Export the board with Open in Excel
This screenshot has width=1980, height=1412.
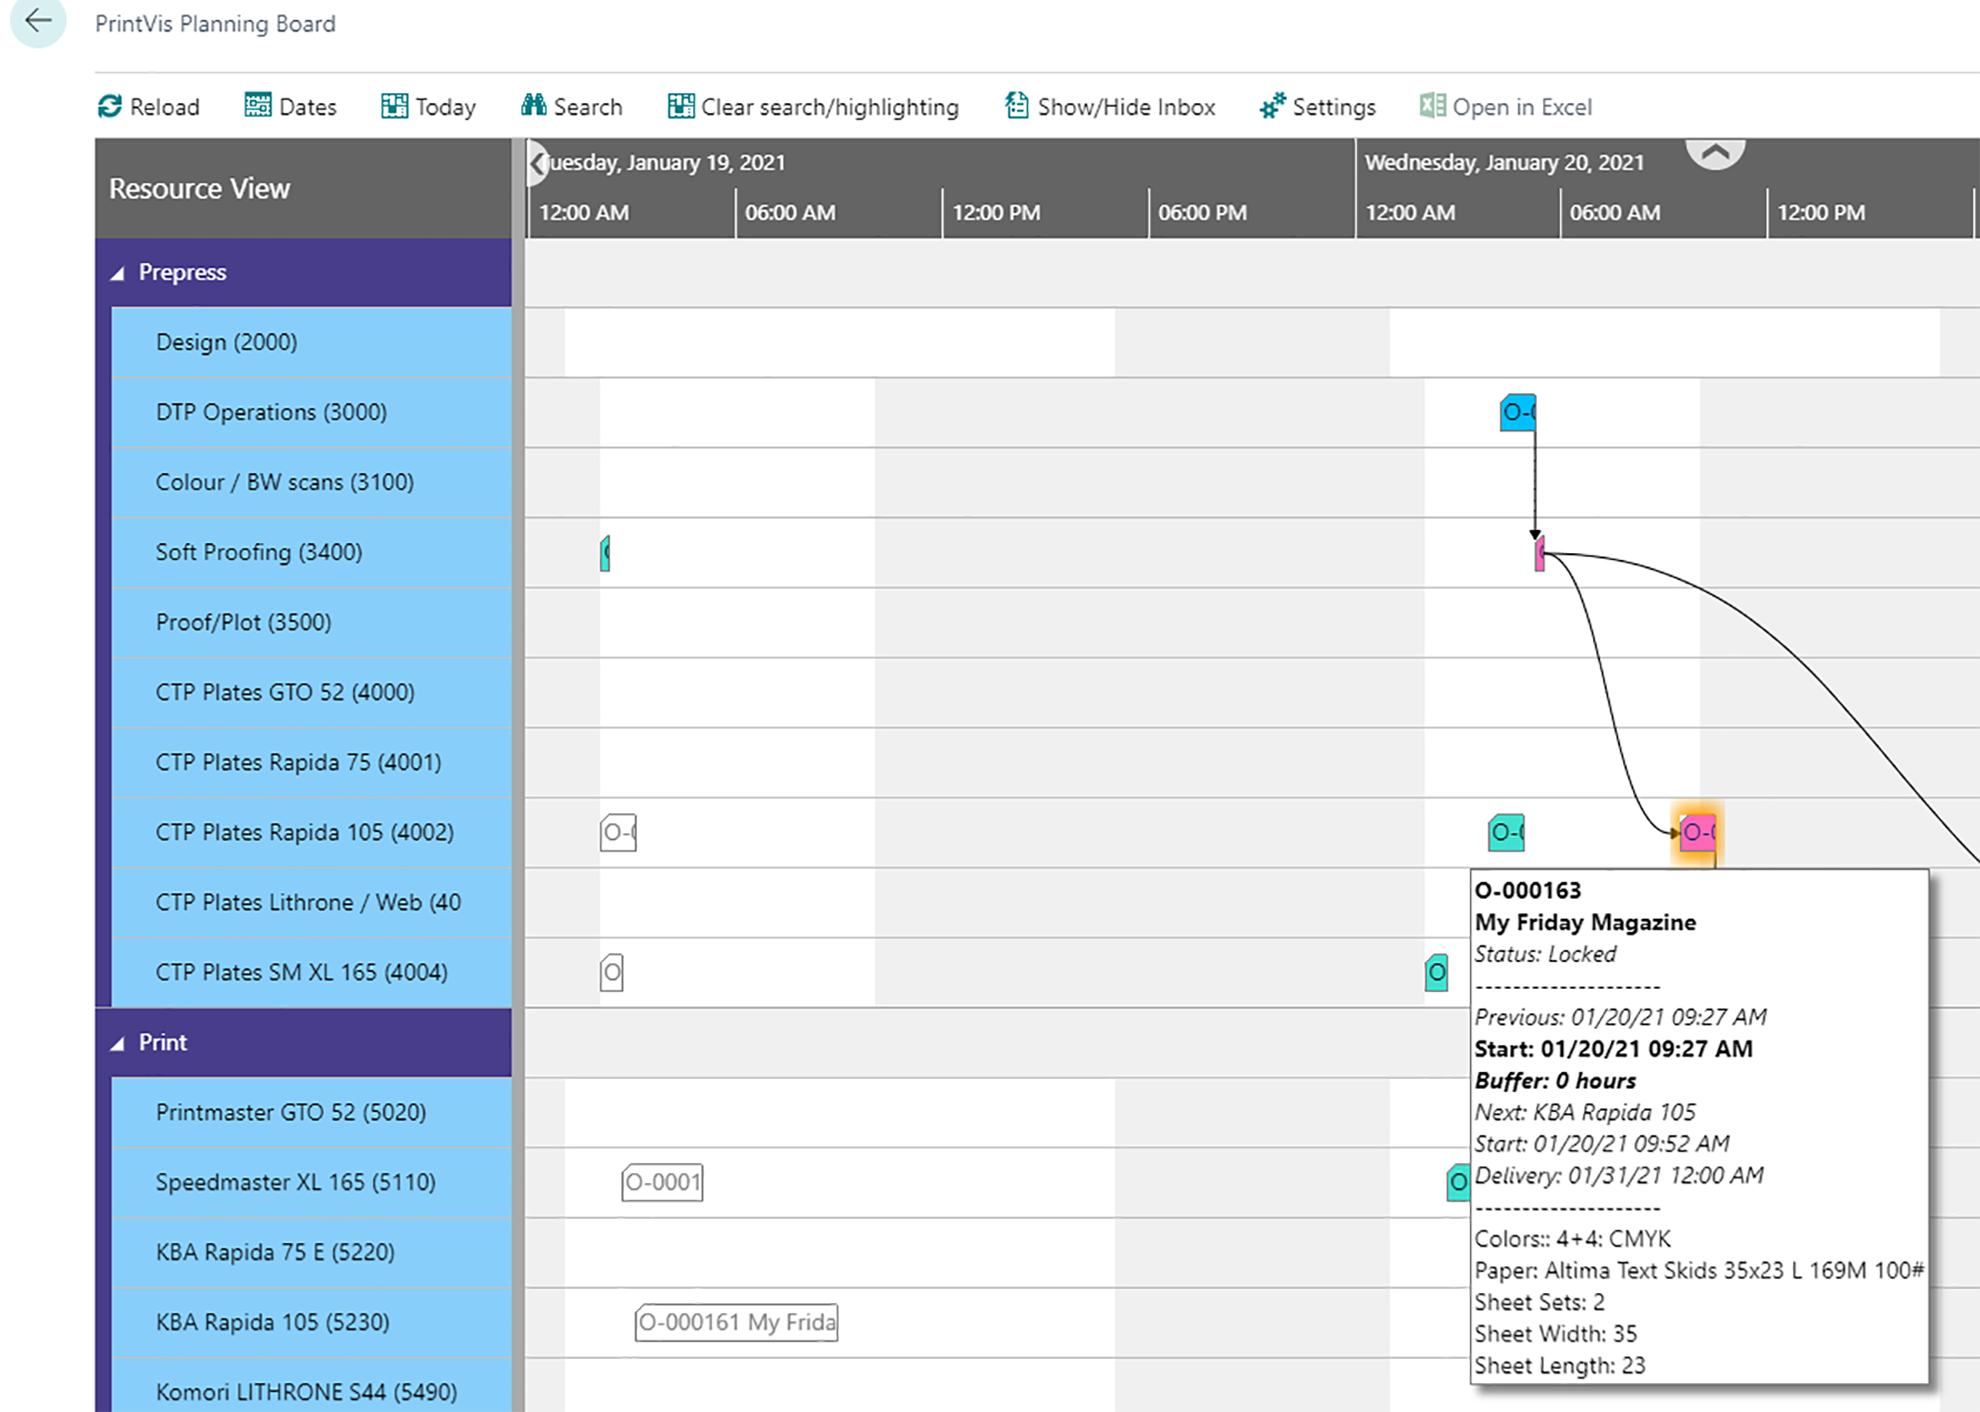(x=1504, y=106)
